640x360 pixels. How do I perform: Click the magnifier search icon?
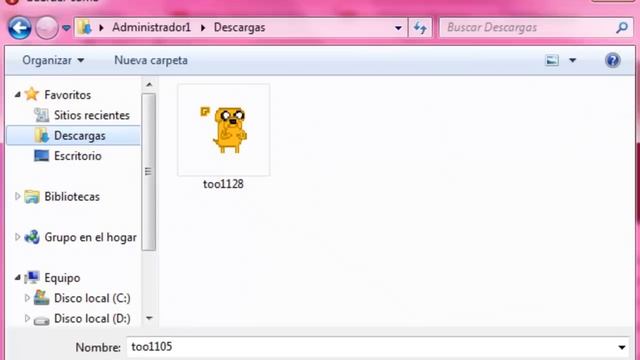(622, 27)
